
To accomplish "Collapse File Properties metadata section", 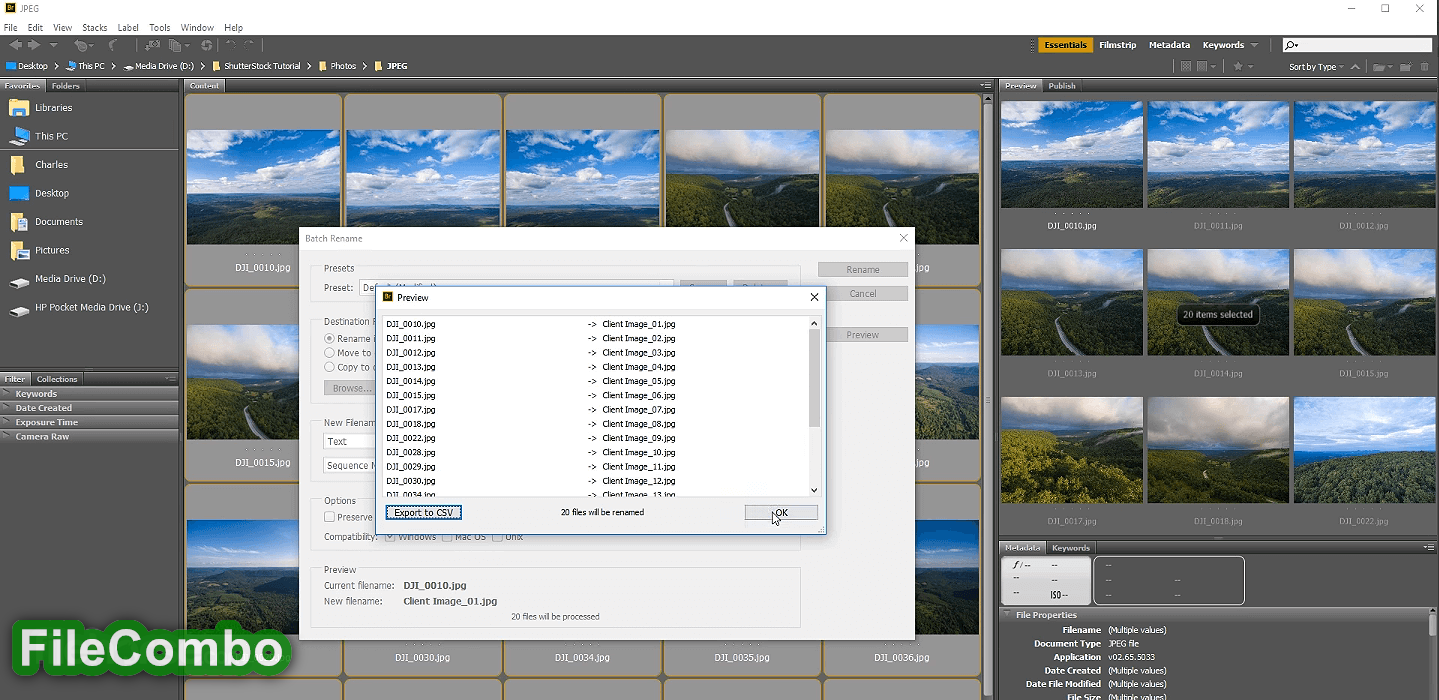I will 1008,615.
